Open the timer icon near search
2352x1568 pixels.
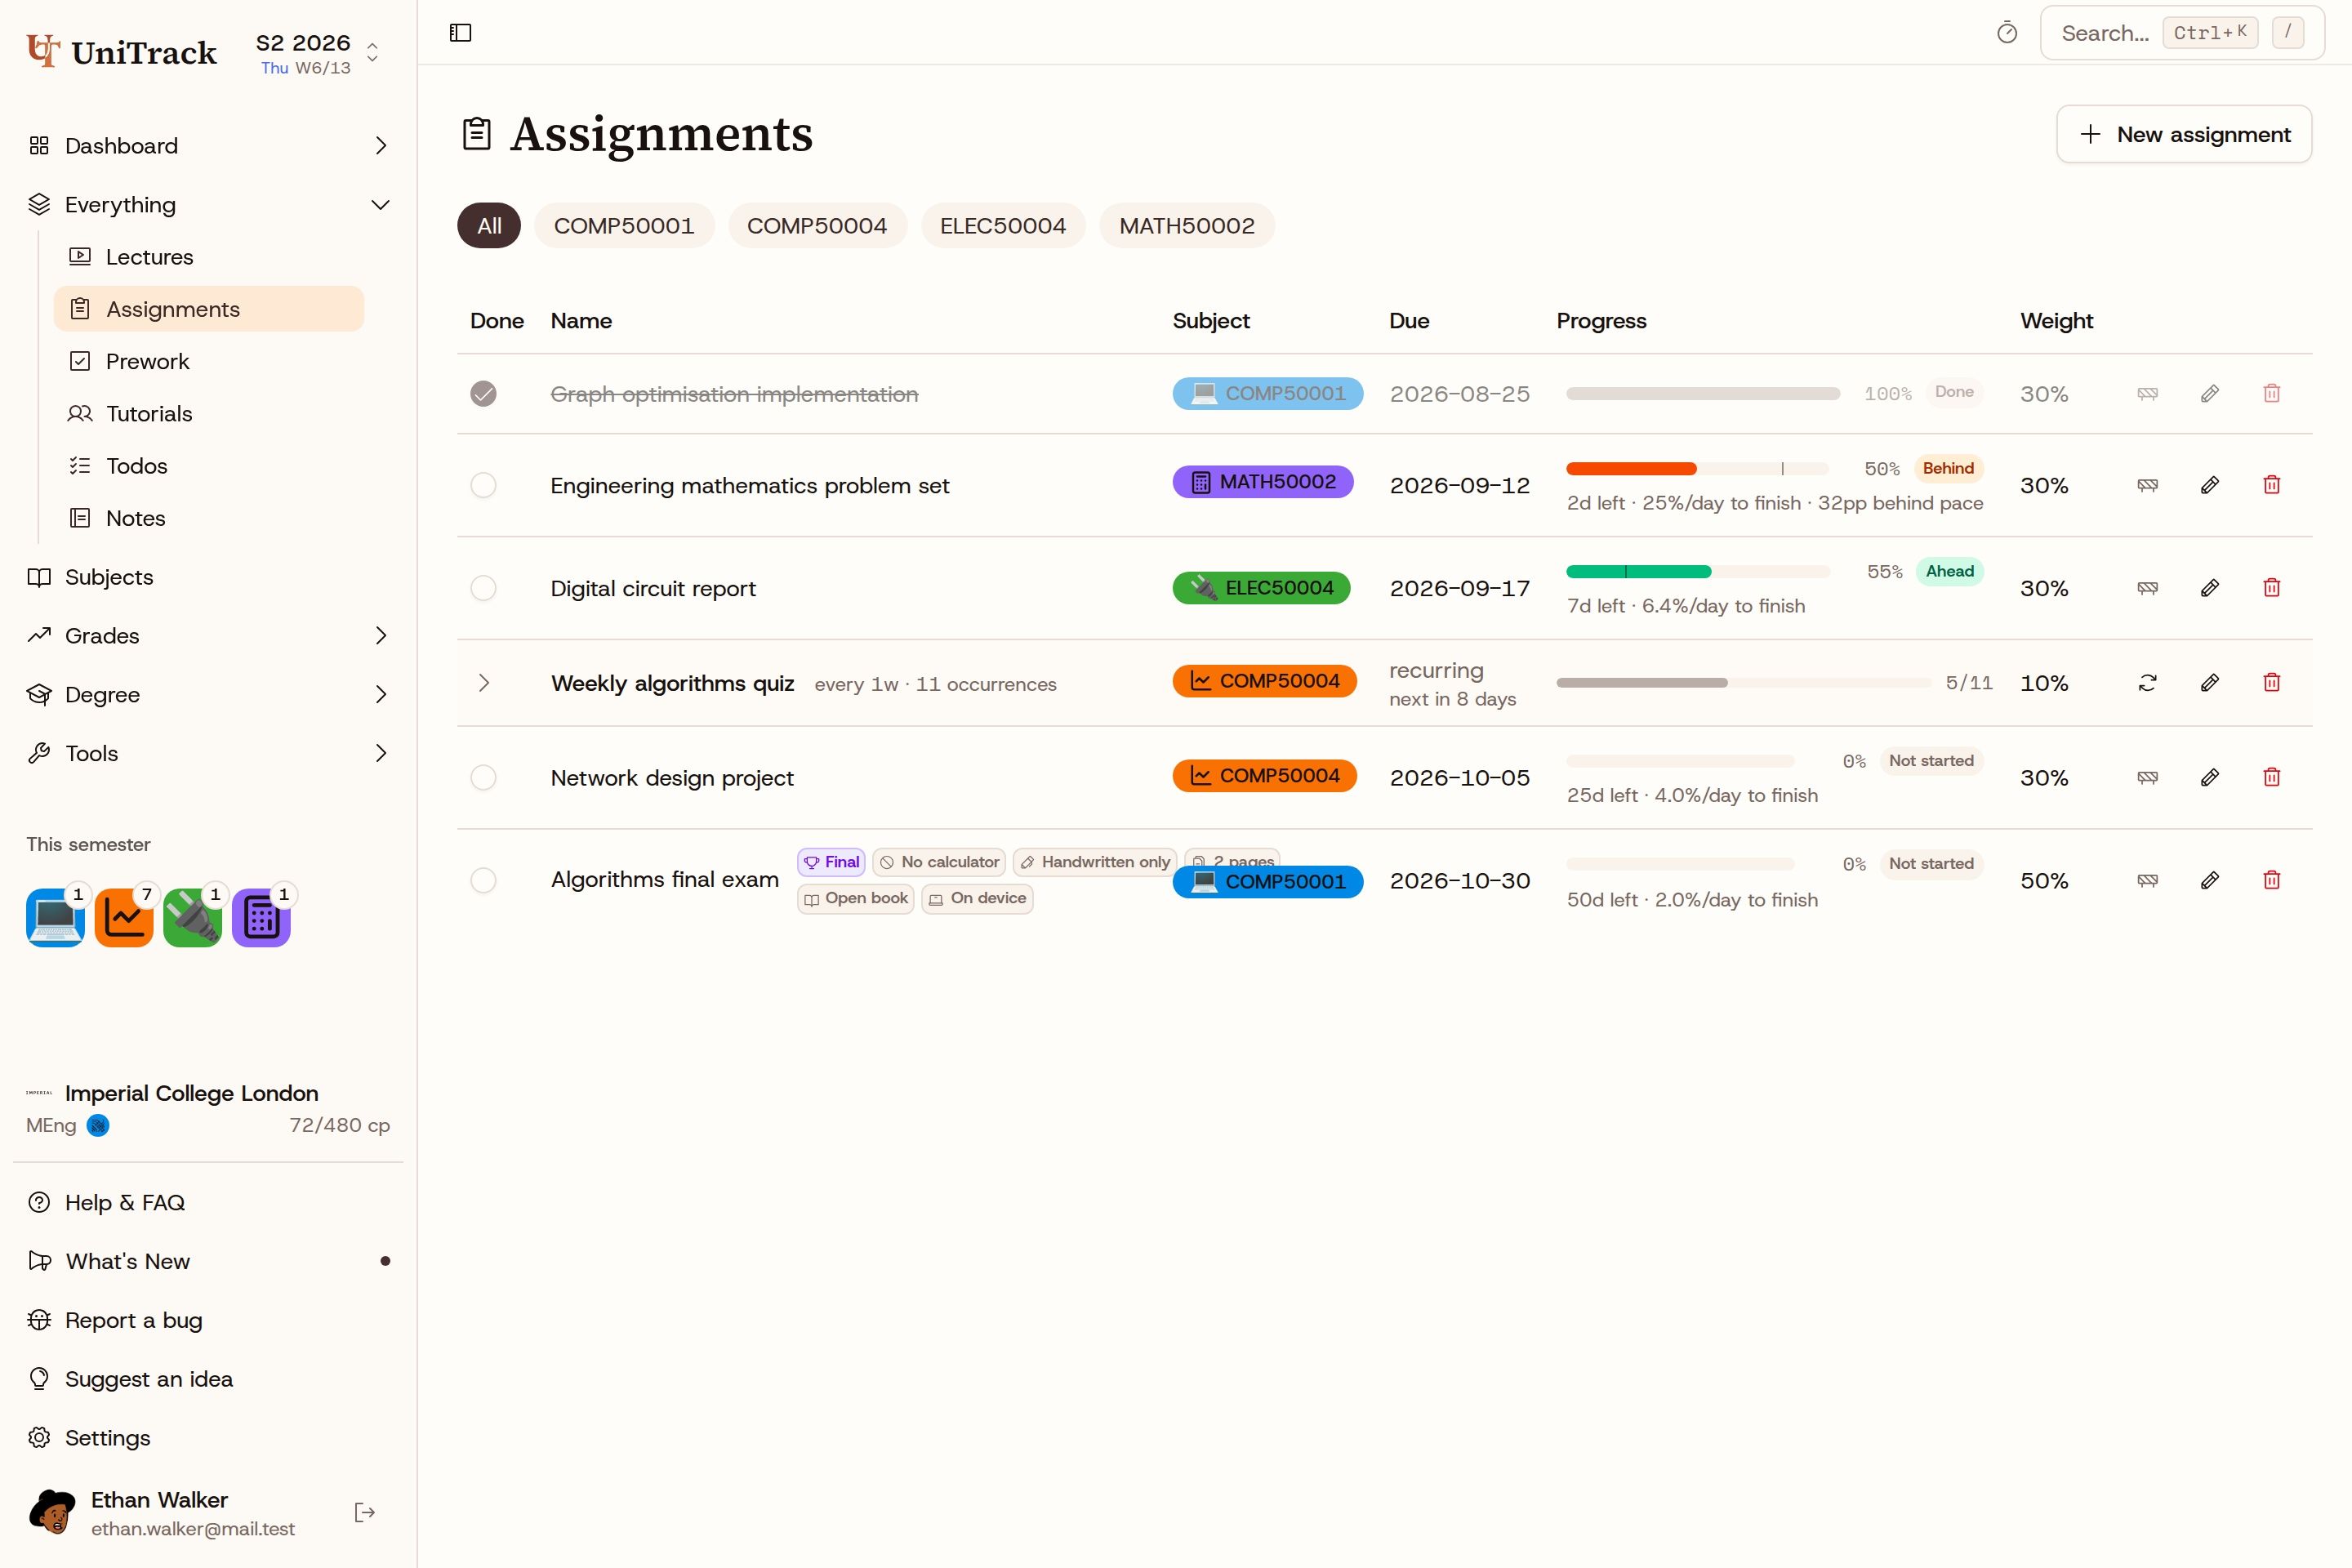(x=2006, y=33)
